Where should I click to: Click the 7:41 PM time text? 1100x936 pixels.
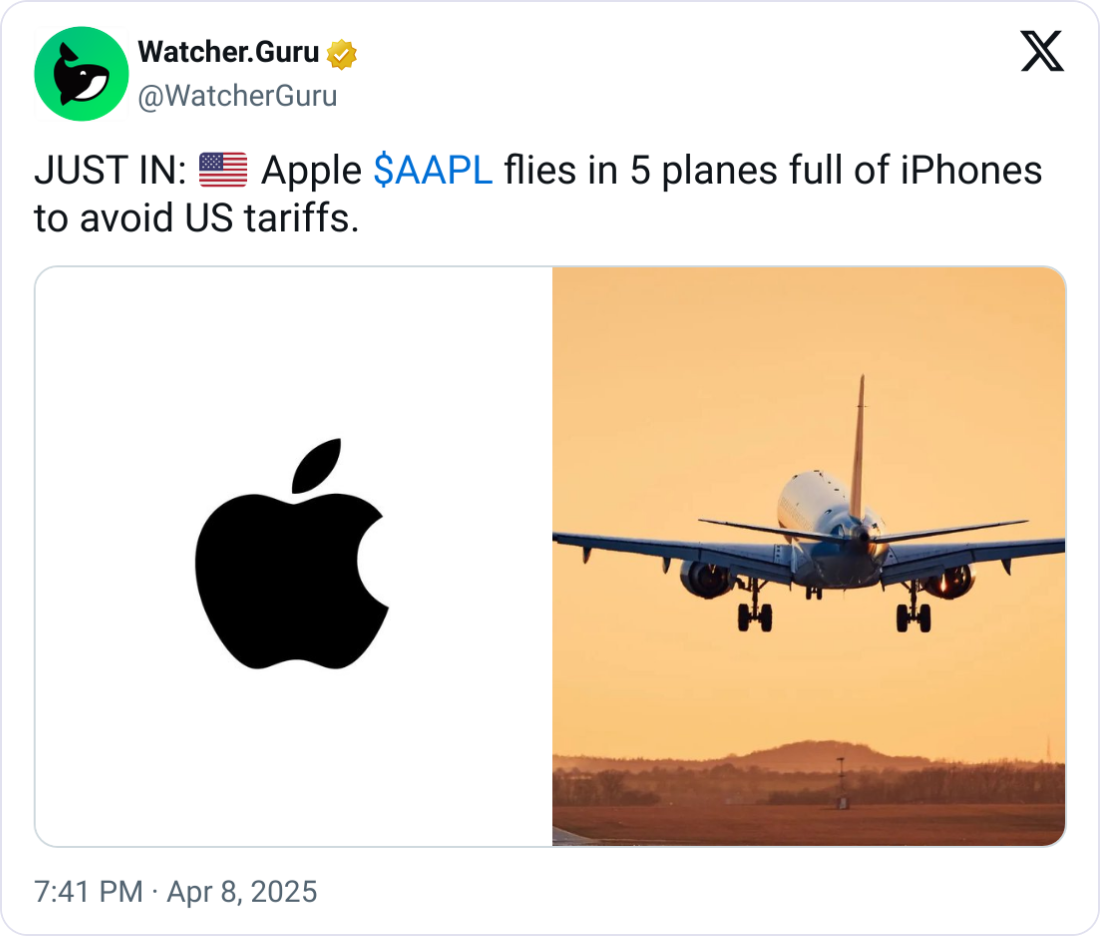pos(88,891)
